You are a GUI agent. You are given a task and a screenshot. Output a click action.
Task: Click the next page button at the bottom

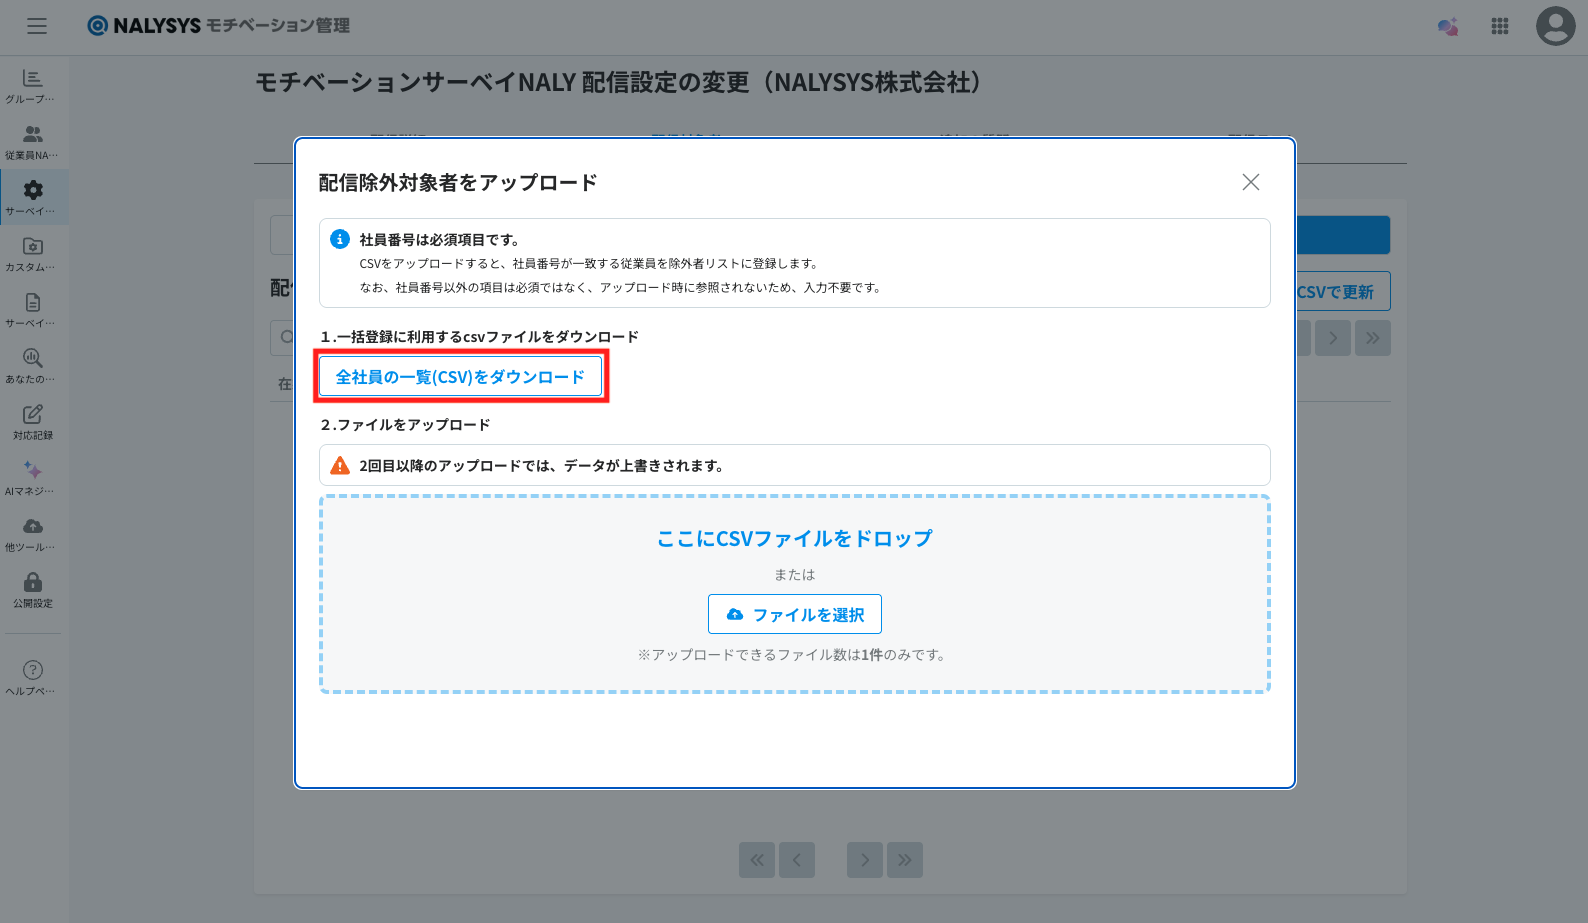(865, 860)
